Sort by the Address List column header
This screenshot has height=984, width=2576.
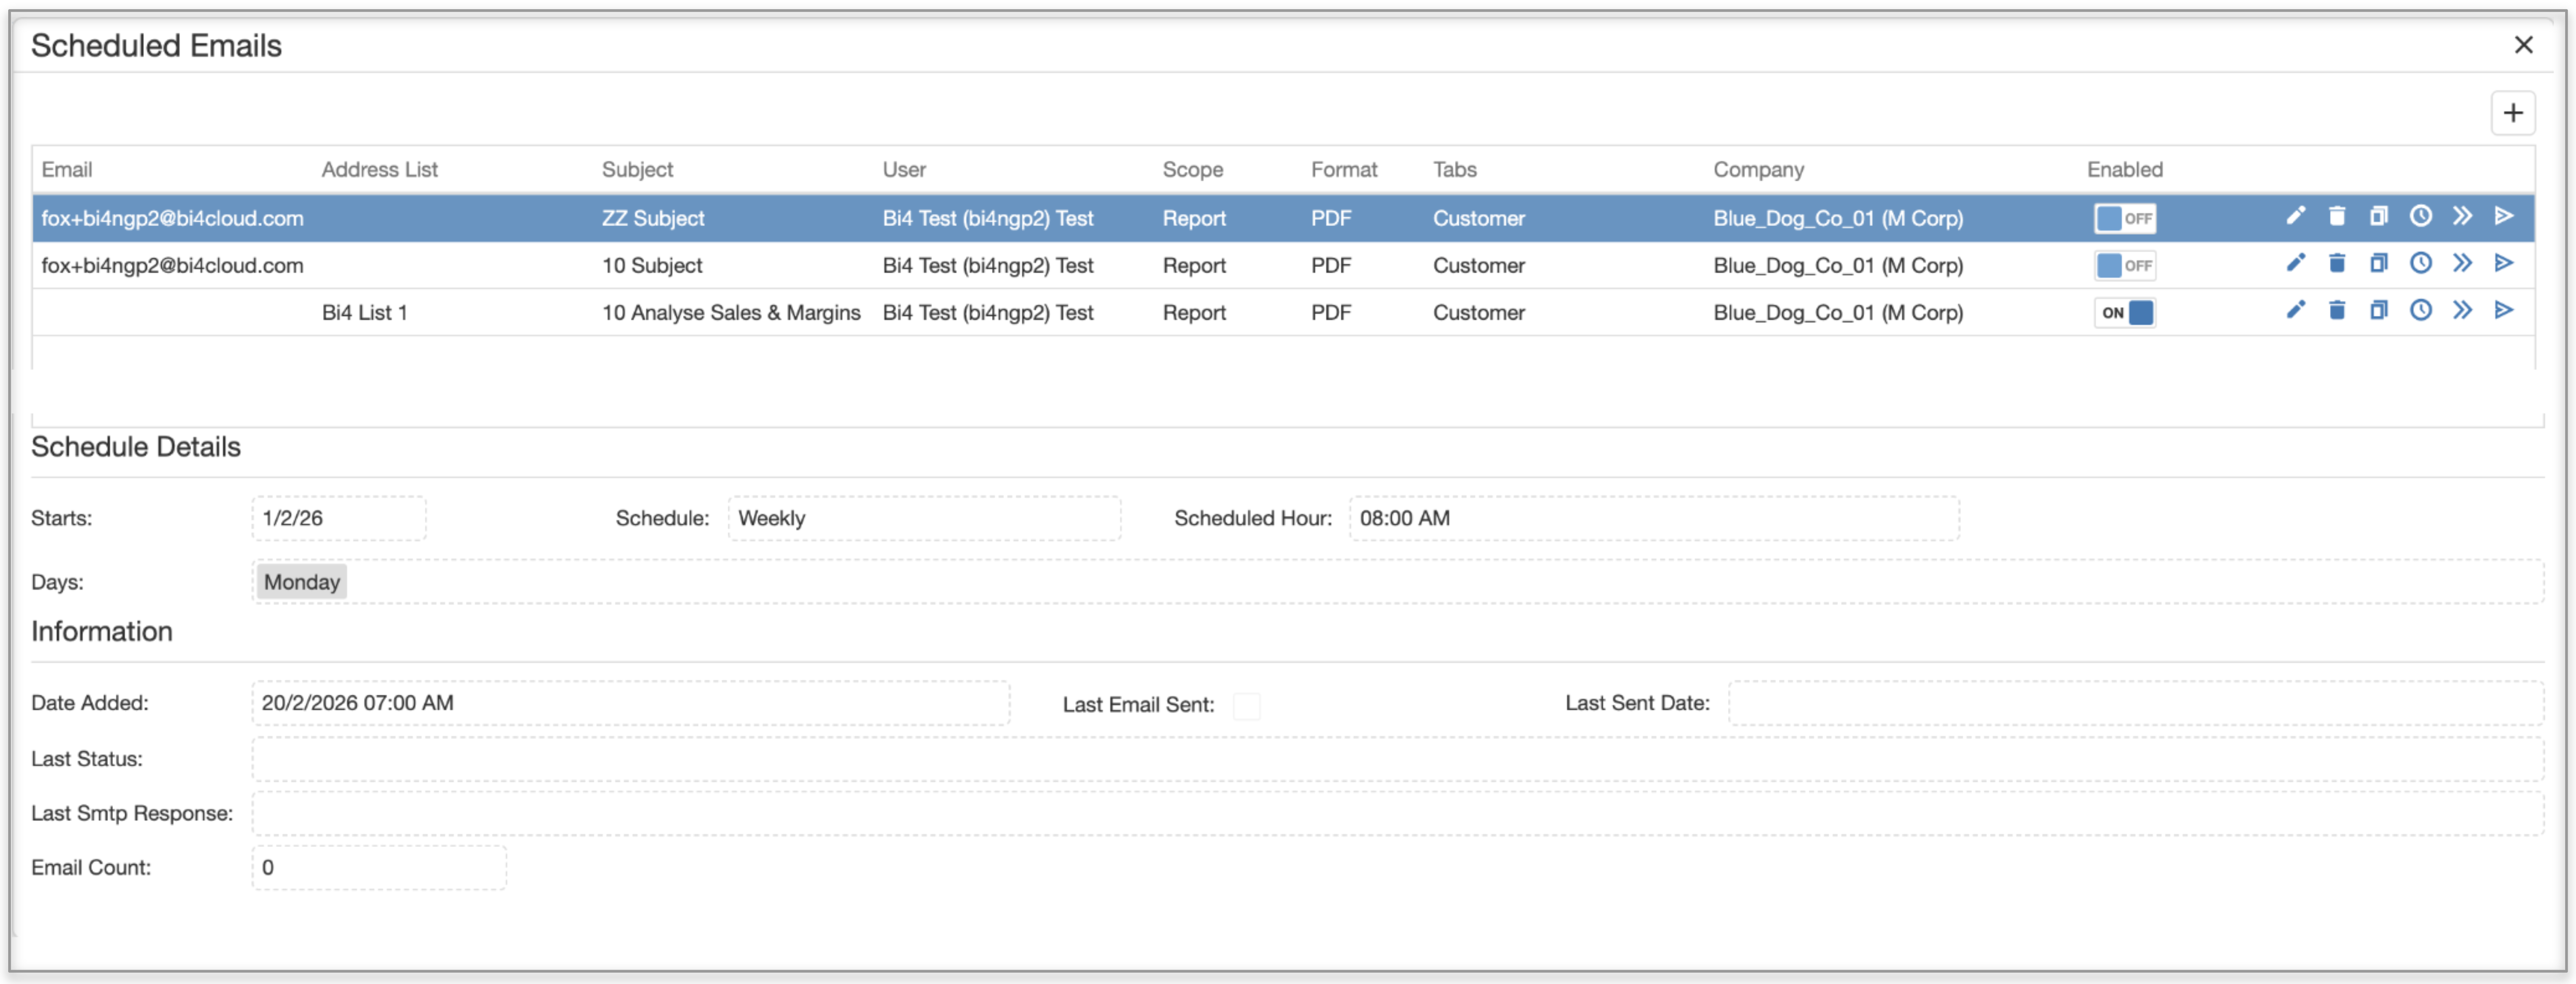380,169
